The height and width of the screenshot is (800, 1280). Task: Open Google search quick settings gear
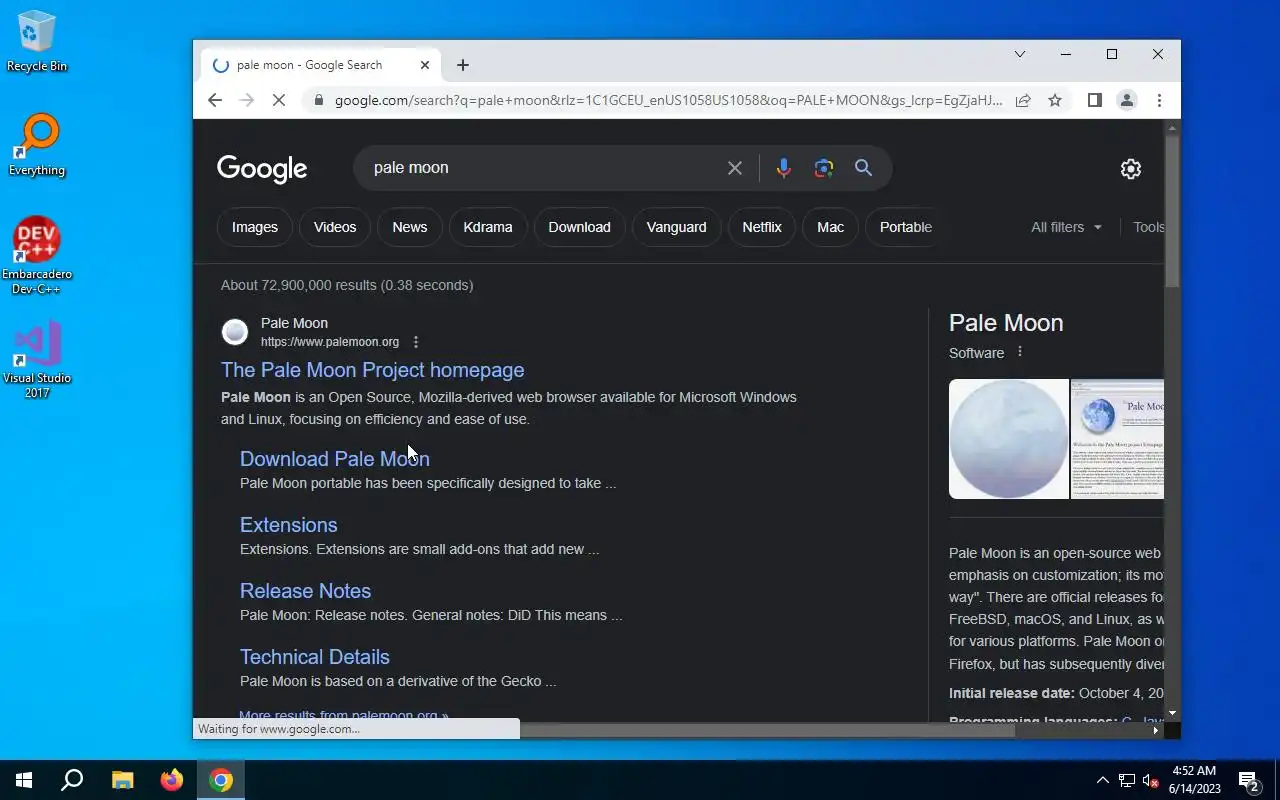(1131, 169)
